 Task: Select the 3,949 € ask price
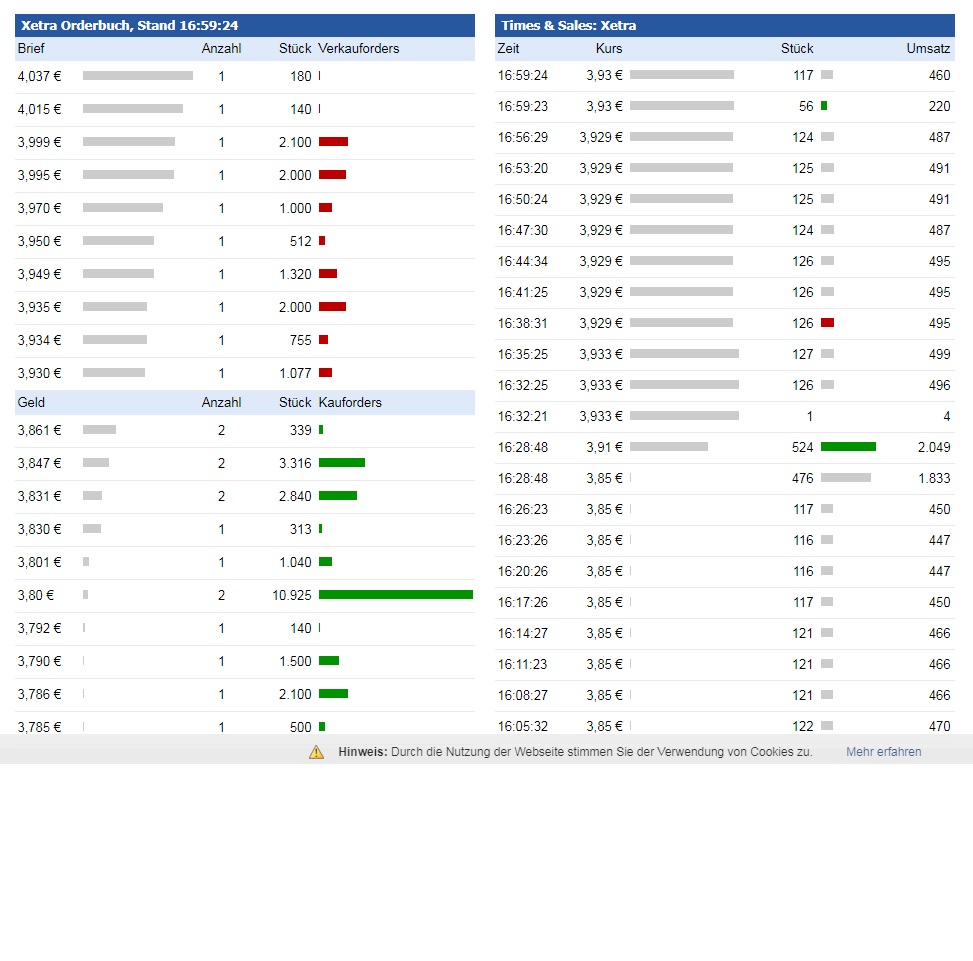click(x=40, y=274)
